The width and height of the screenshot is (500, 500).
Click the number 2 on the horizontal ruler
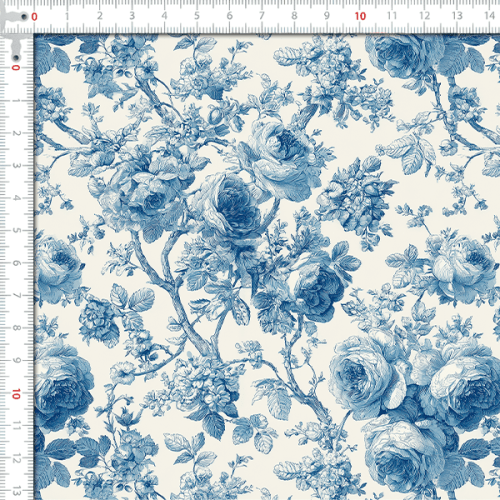pos(99,16)
